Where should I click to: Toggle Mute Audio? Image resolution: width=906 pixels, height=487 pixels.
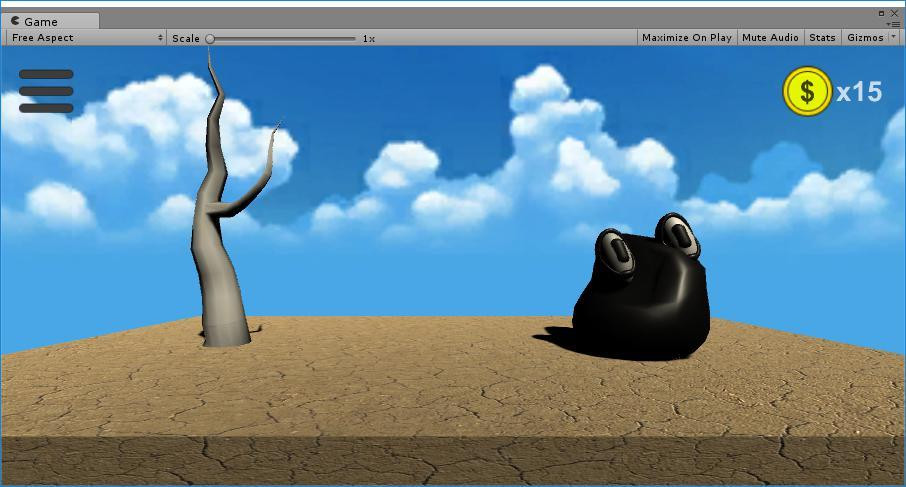click(x=770, y=38)
